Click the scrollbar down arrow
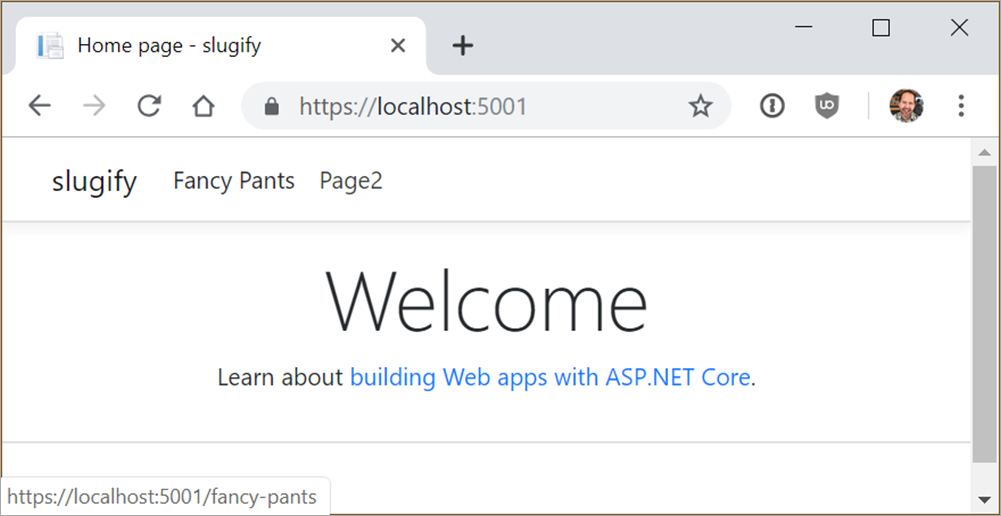 (x=984, y=499)
